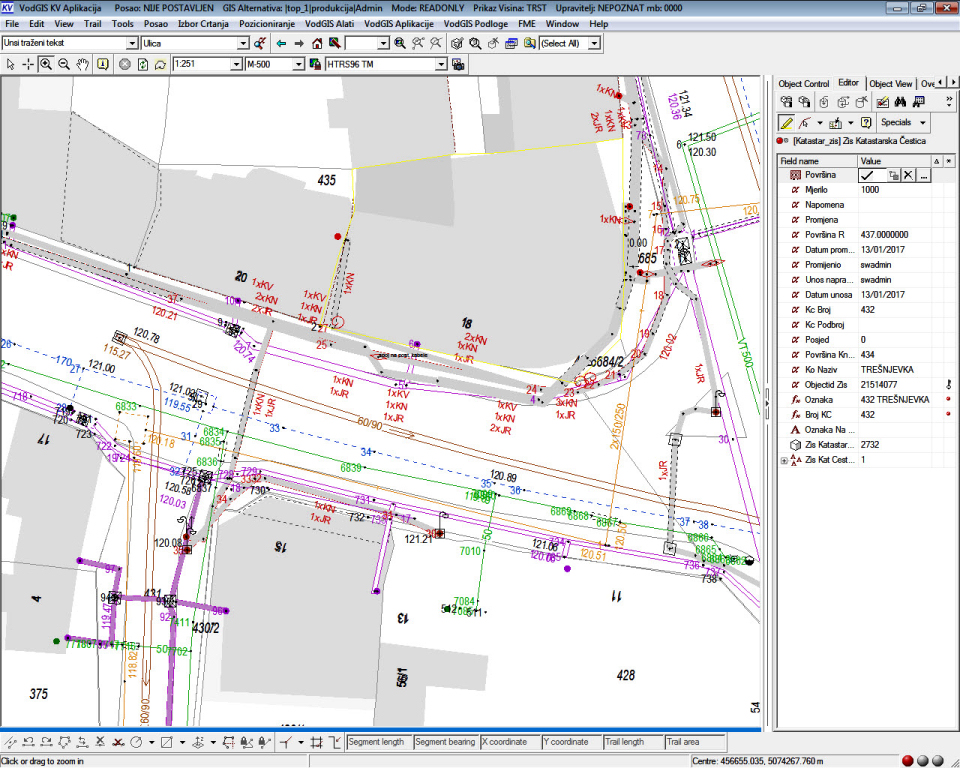Click the yellow pencil edit icon
Viewport: 960px width, 768px height.
(787, 122)
